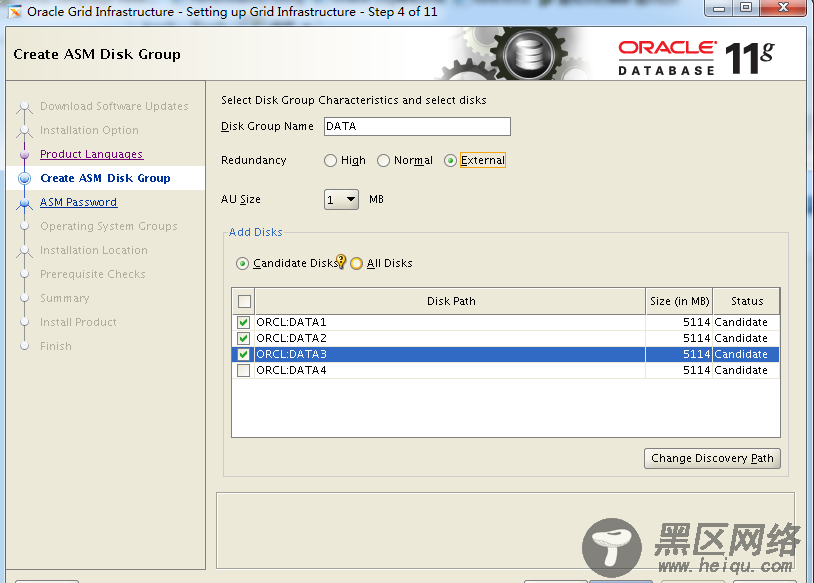This screenshot has height=583, width=814.
Task: Check the ORCL:DATA4 disk checkbox
Action: [243, 371]
